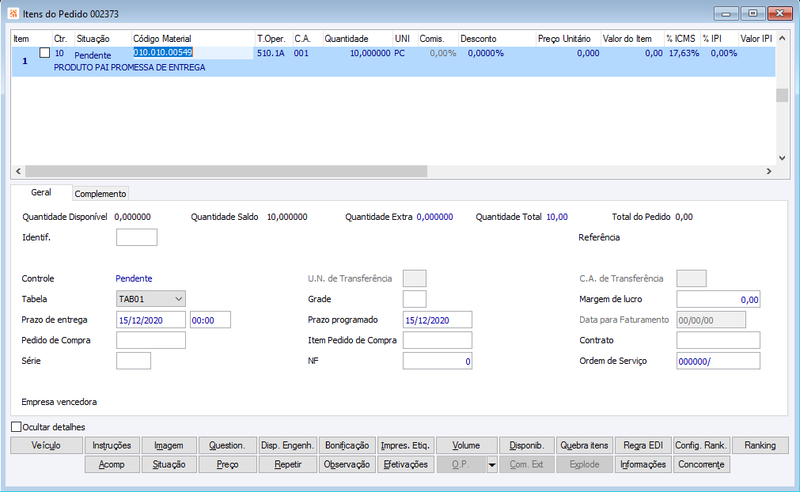Image resolution: width=800 pixels, height=492 pixels.
Task: Click the Preço button
Action: pos(228,464)
